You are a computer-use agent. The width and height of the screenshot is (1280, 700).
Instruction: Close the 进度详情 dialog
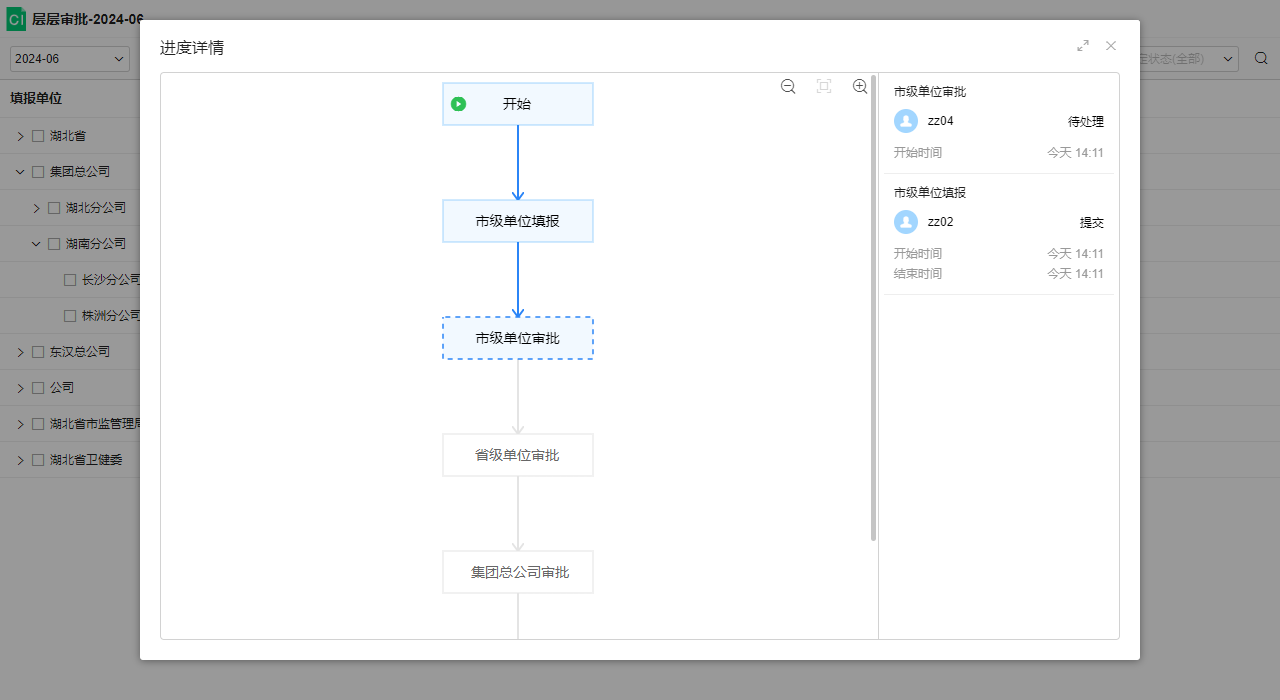point(1111,46)
